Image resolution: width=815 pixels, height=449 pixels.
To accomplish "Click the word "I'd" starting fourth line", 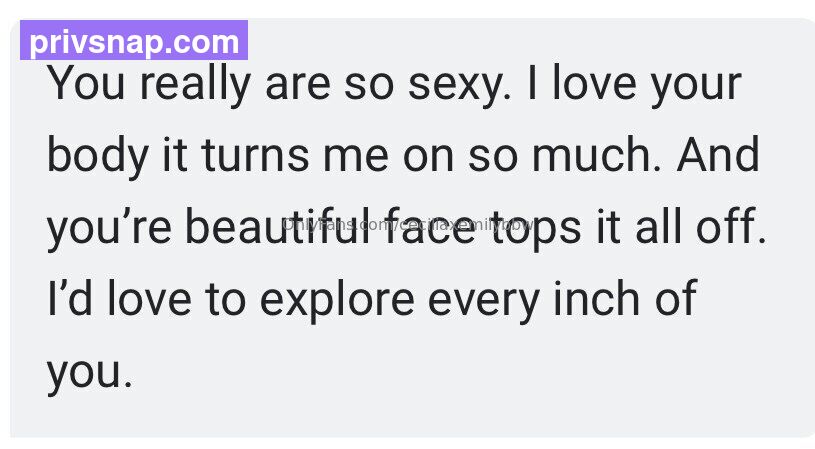I will click(70, 298).
